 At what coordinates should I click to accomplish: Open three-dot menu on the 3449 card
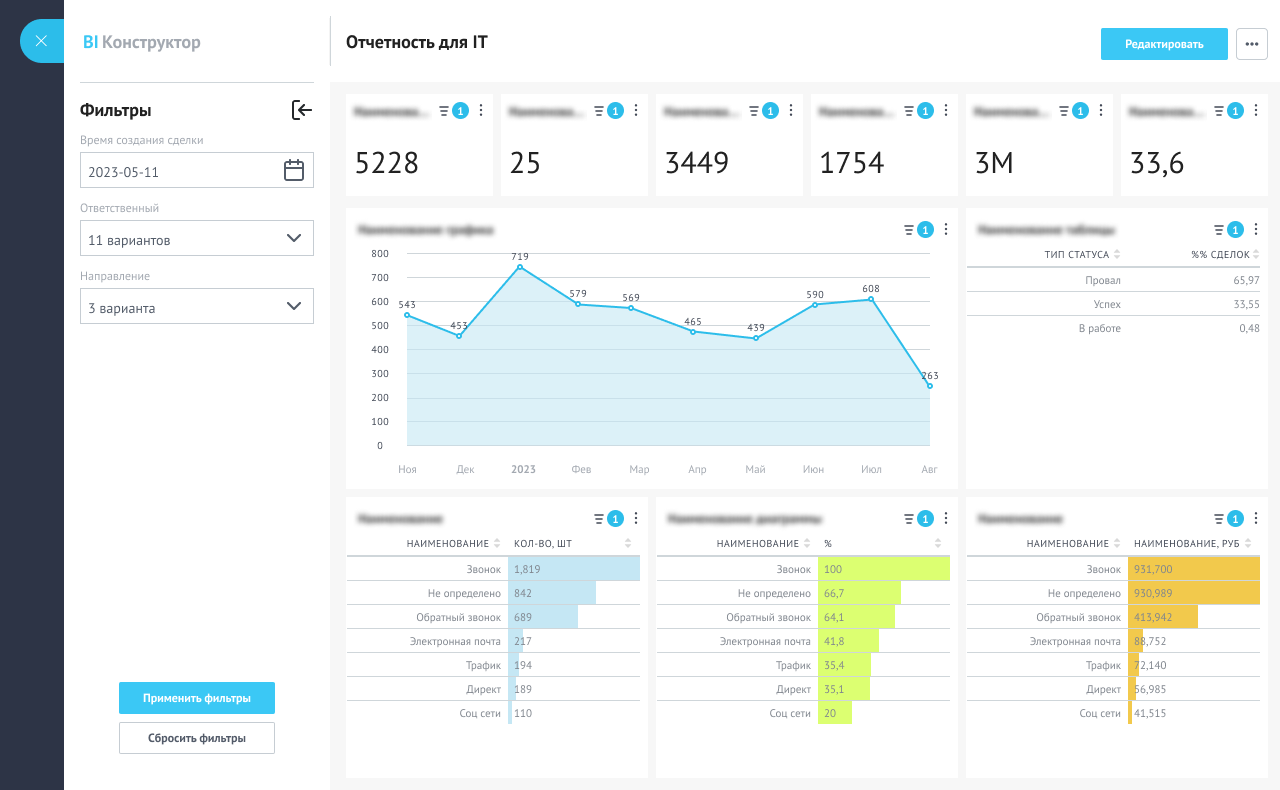[791, 110]
